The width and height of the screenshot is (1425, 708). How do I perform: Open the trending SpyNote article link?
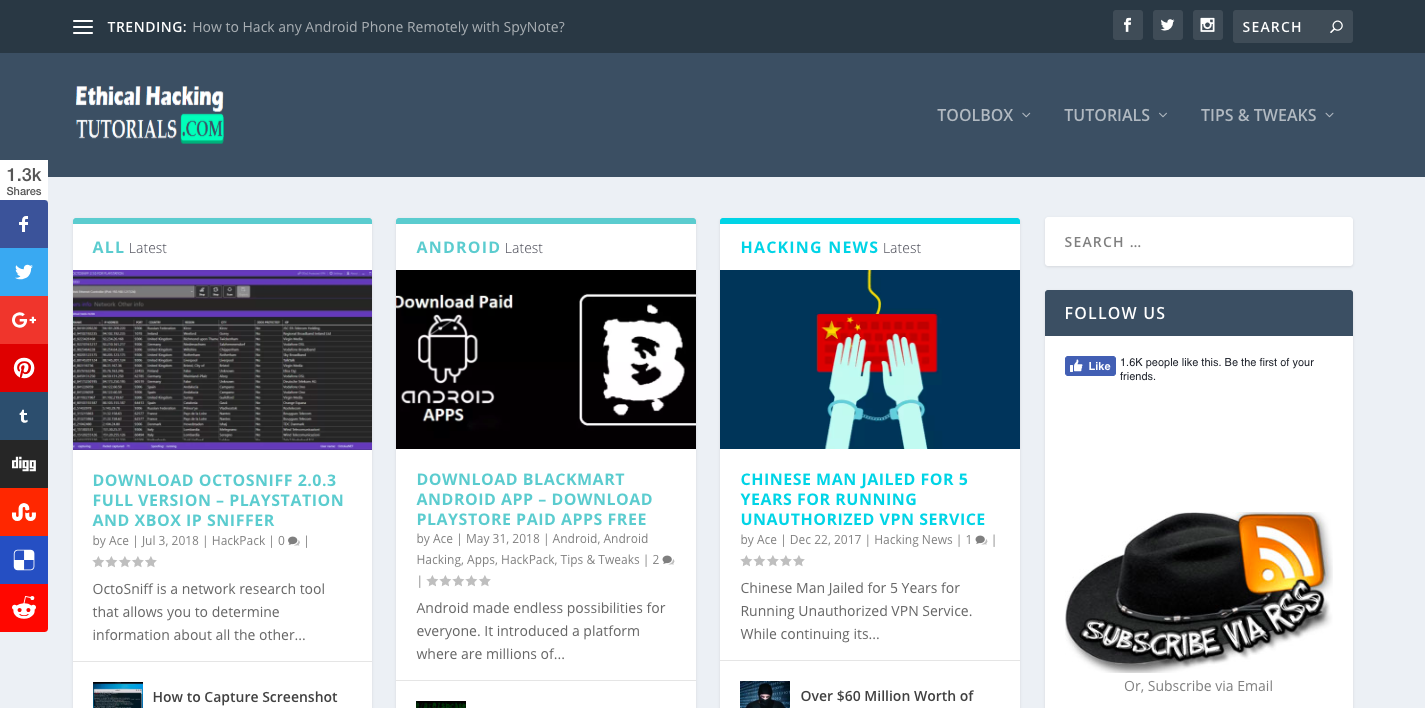coord(378,27)
